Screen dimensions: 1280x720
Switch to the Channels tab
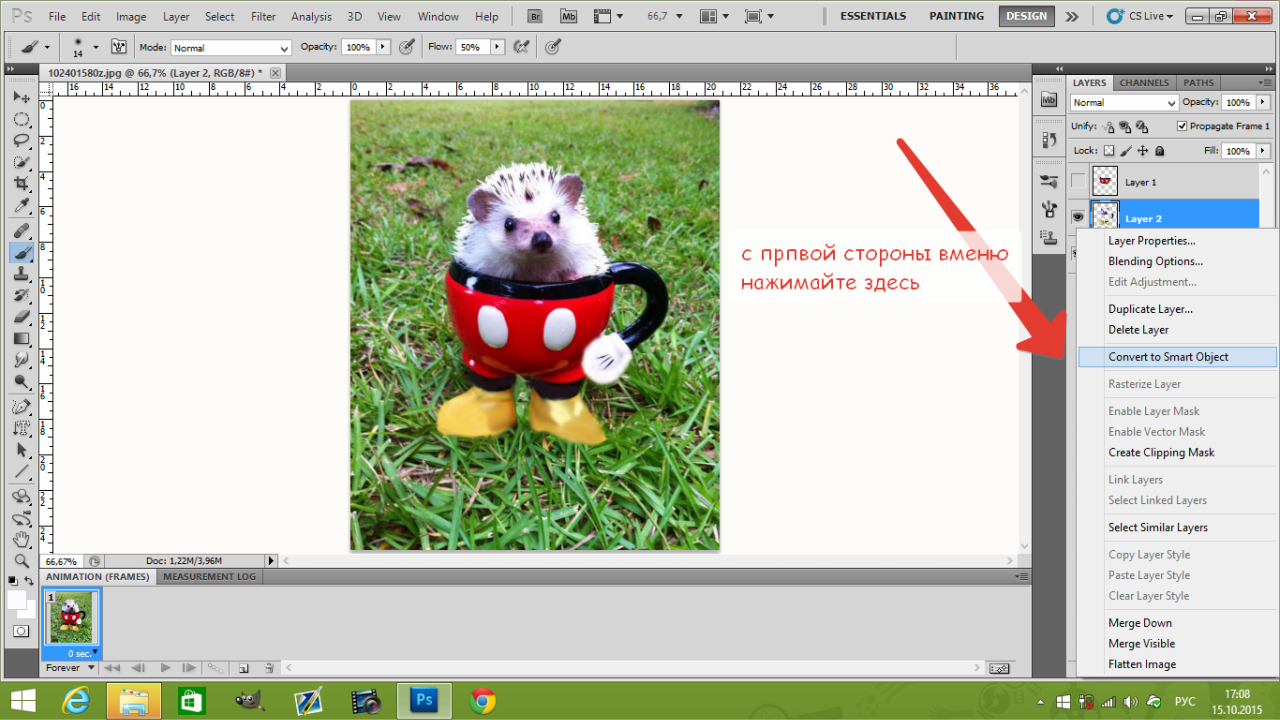1143,83
